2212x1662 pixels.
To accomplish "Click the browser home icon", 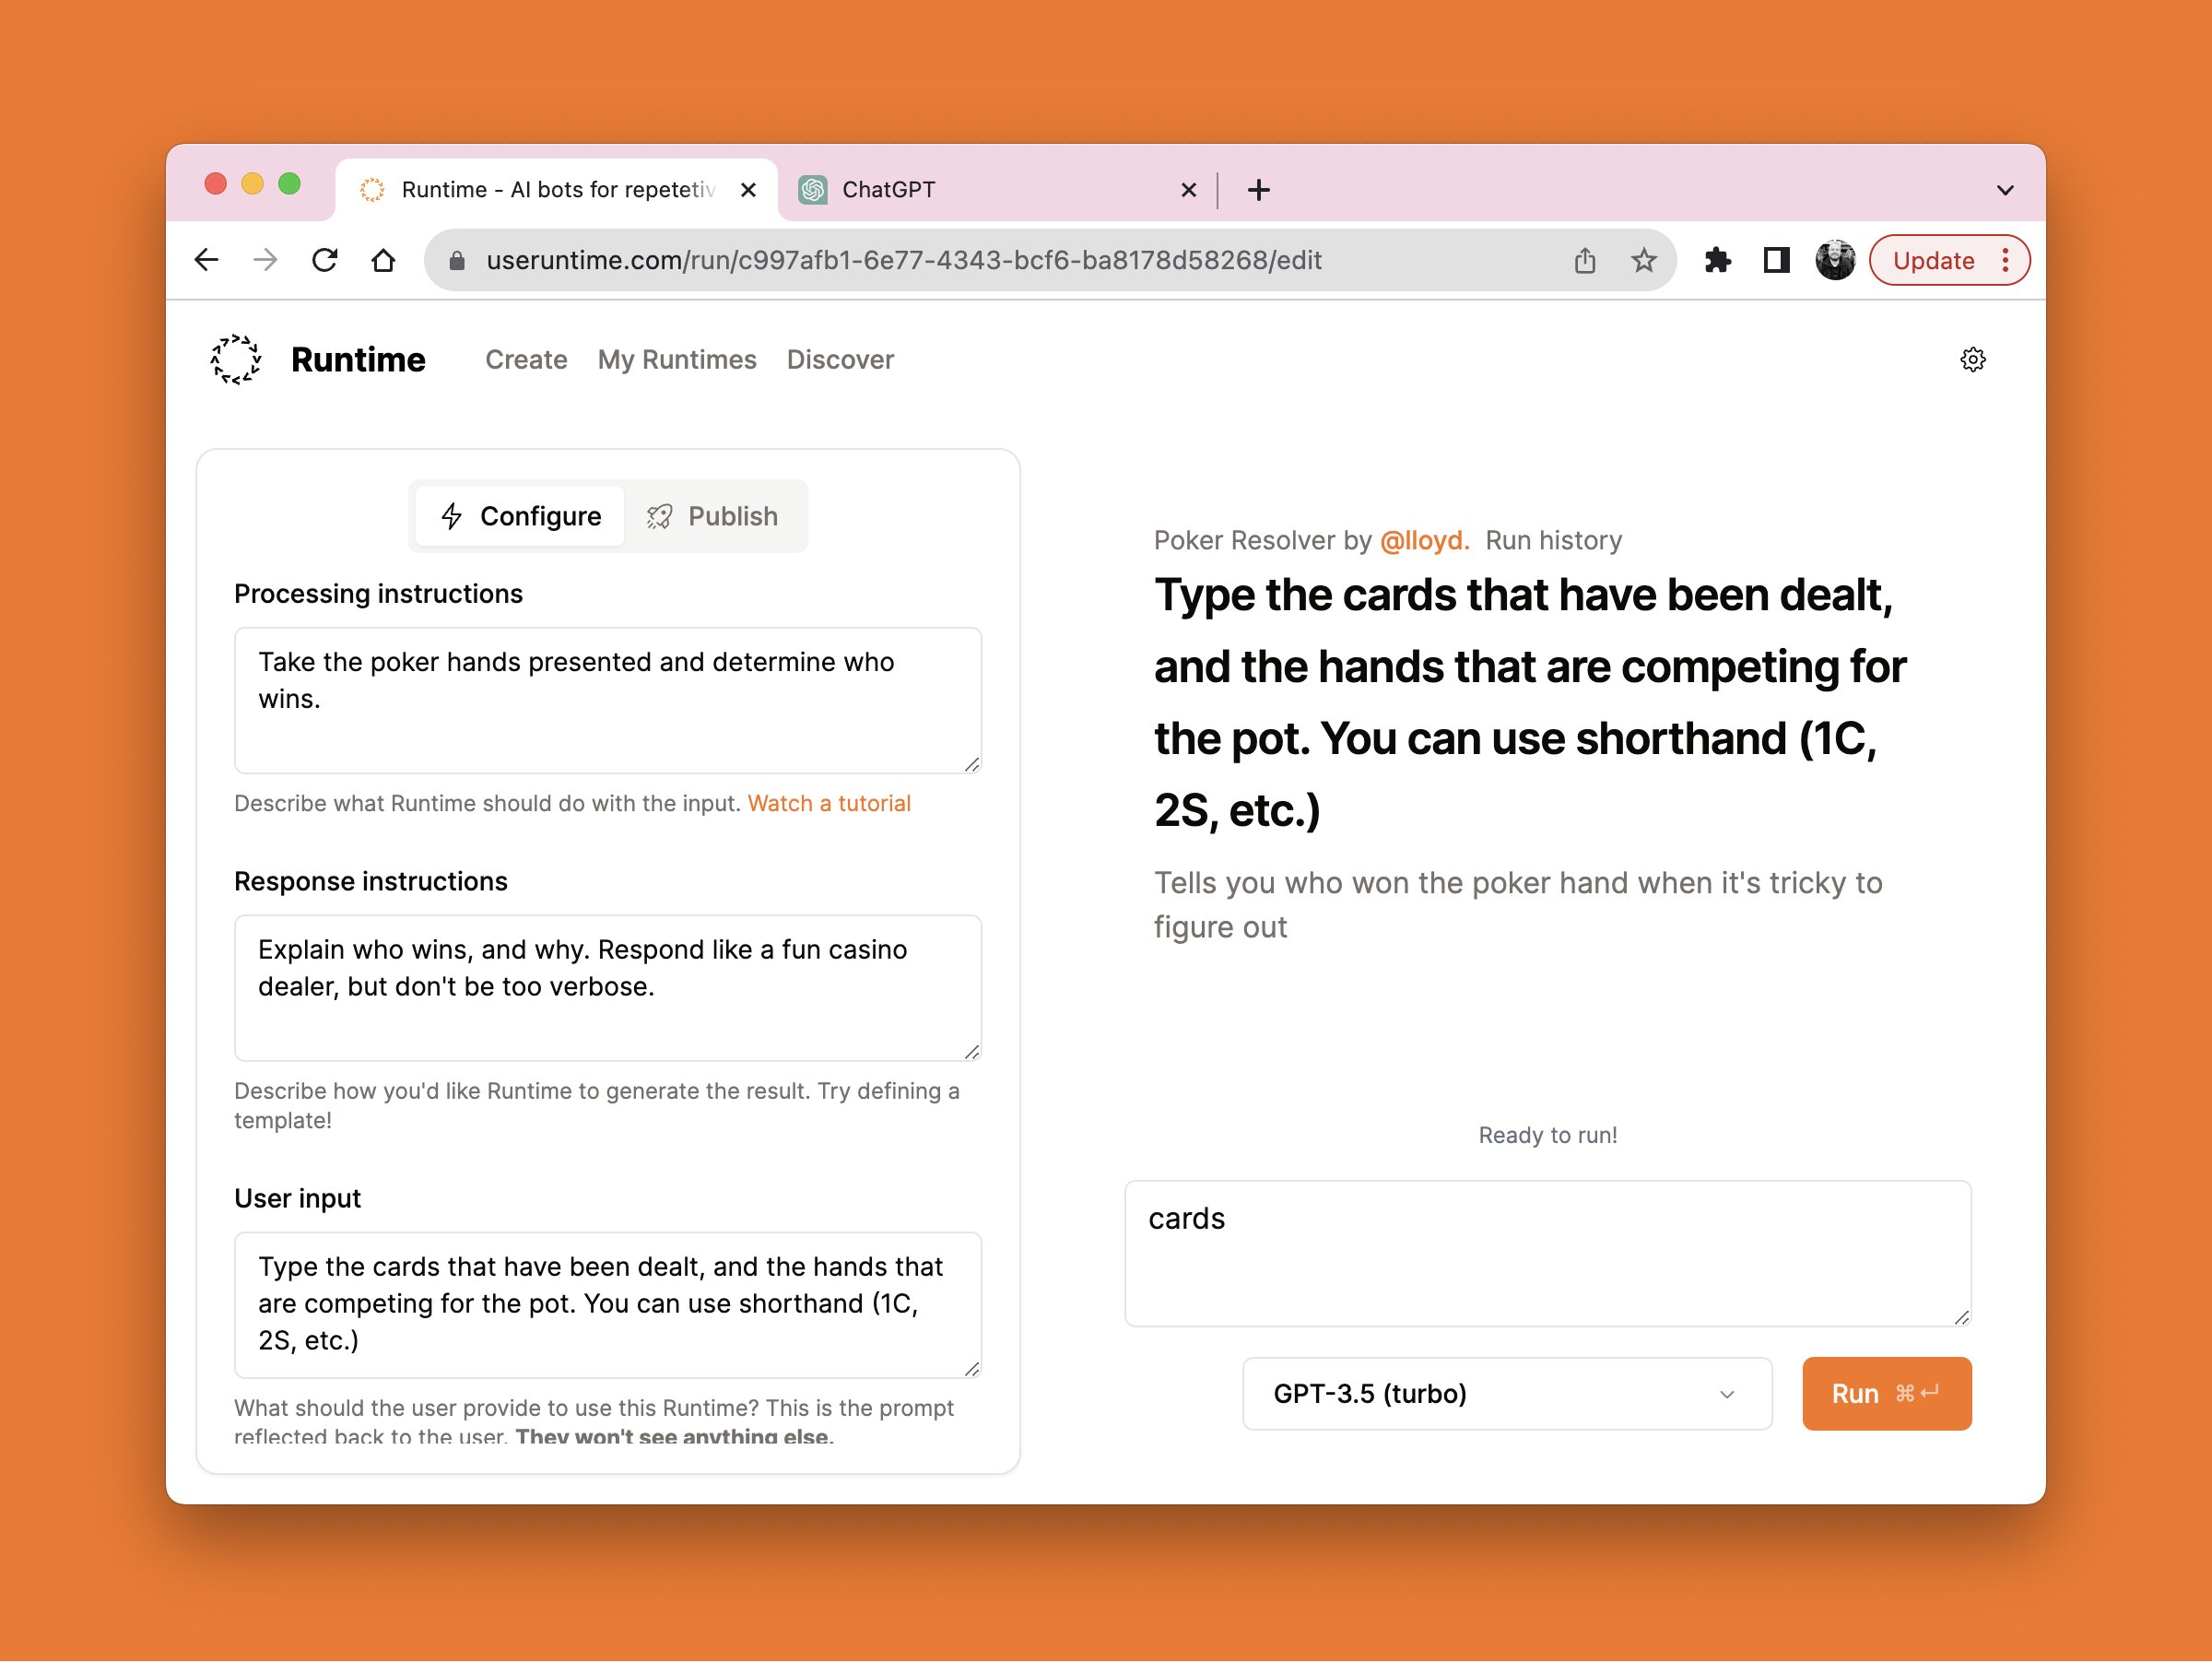I will point(385,259).
